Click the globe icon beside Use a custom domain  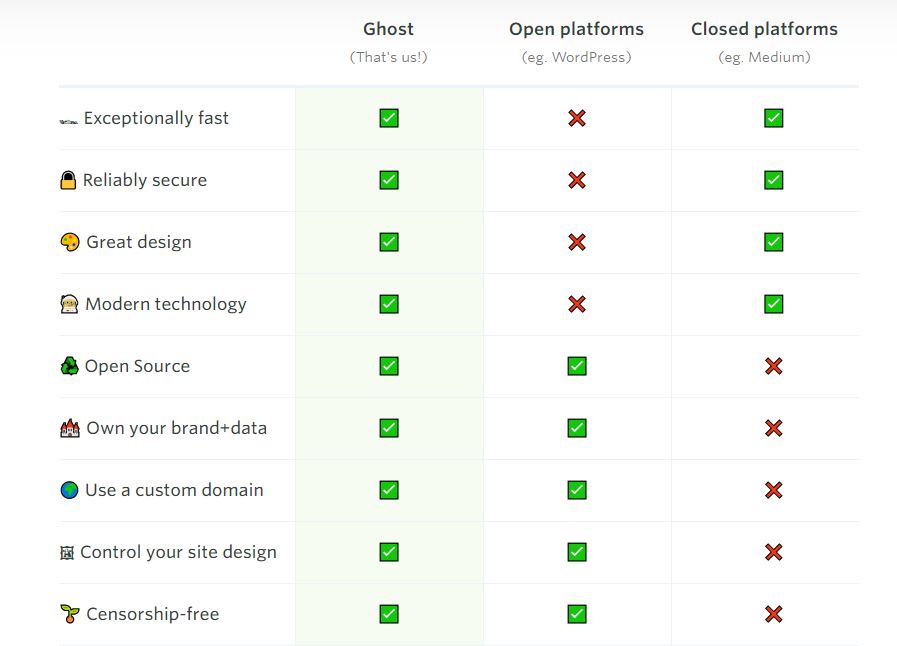pos(69,490)
